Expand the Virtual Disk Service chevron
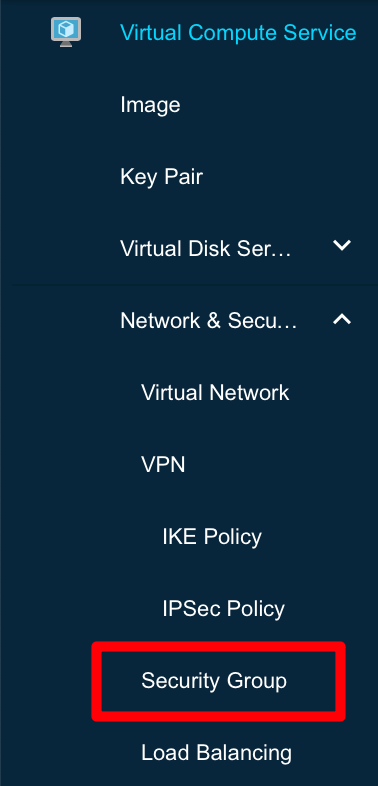378x786 pixels. pos(342,246)
